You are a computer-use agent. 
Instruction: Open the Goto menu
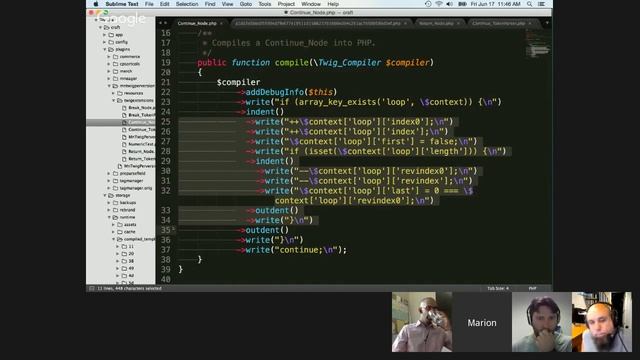tap(246, 4)
